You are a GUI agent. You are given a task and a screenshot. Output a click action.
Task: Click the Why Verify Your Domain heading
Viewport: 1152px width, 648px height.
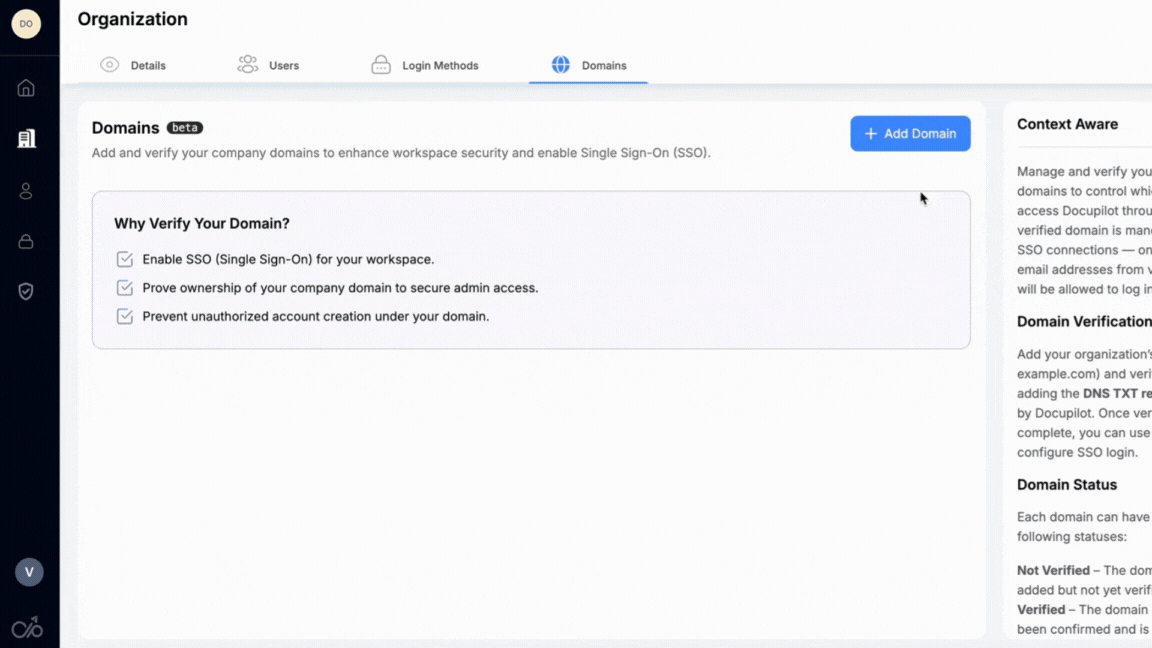coord(202,224)
